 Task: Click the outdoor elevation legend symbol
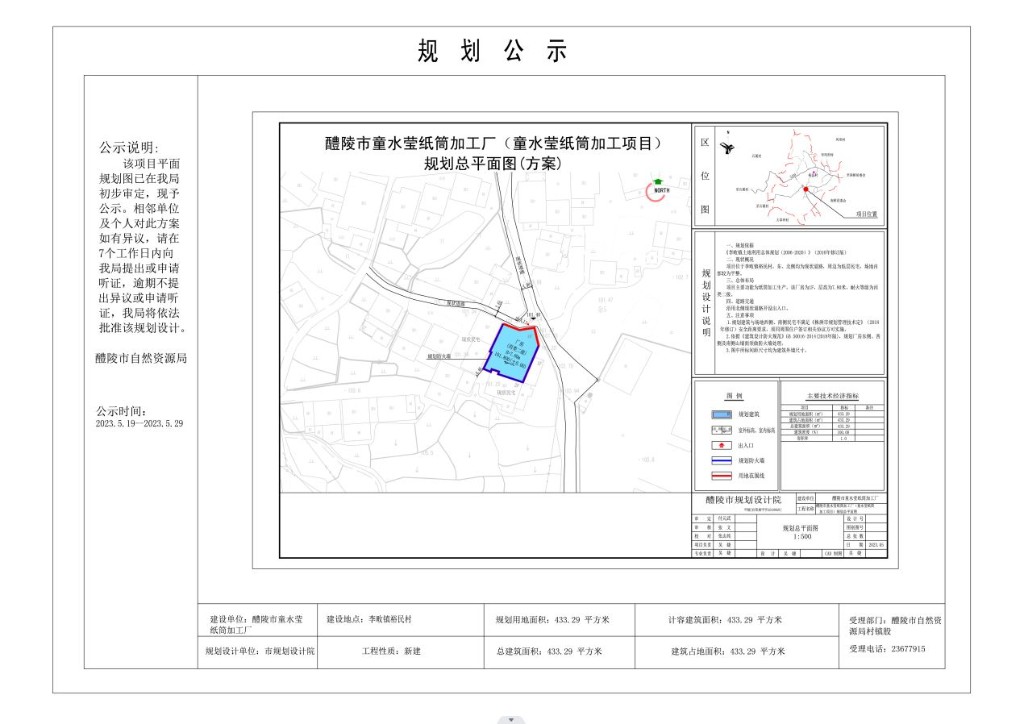point(717,430)
